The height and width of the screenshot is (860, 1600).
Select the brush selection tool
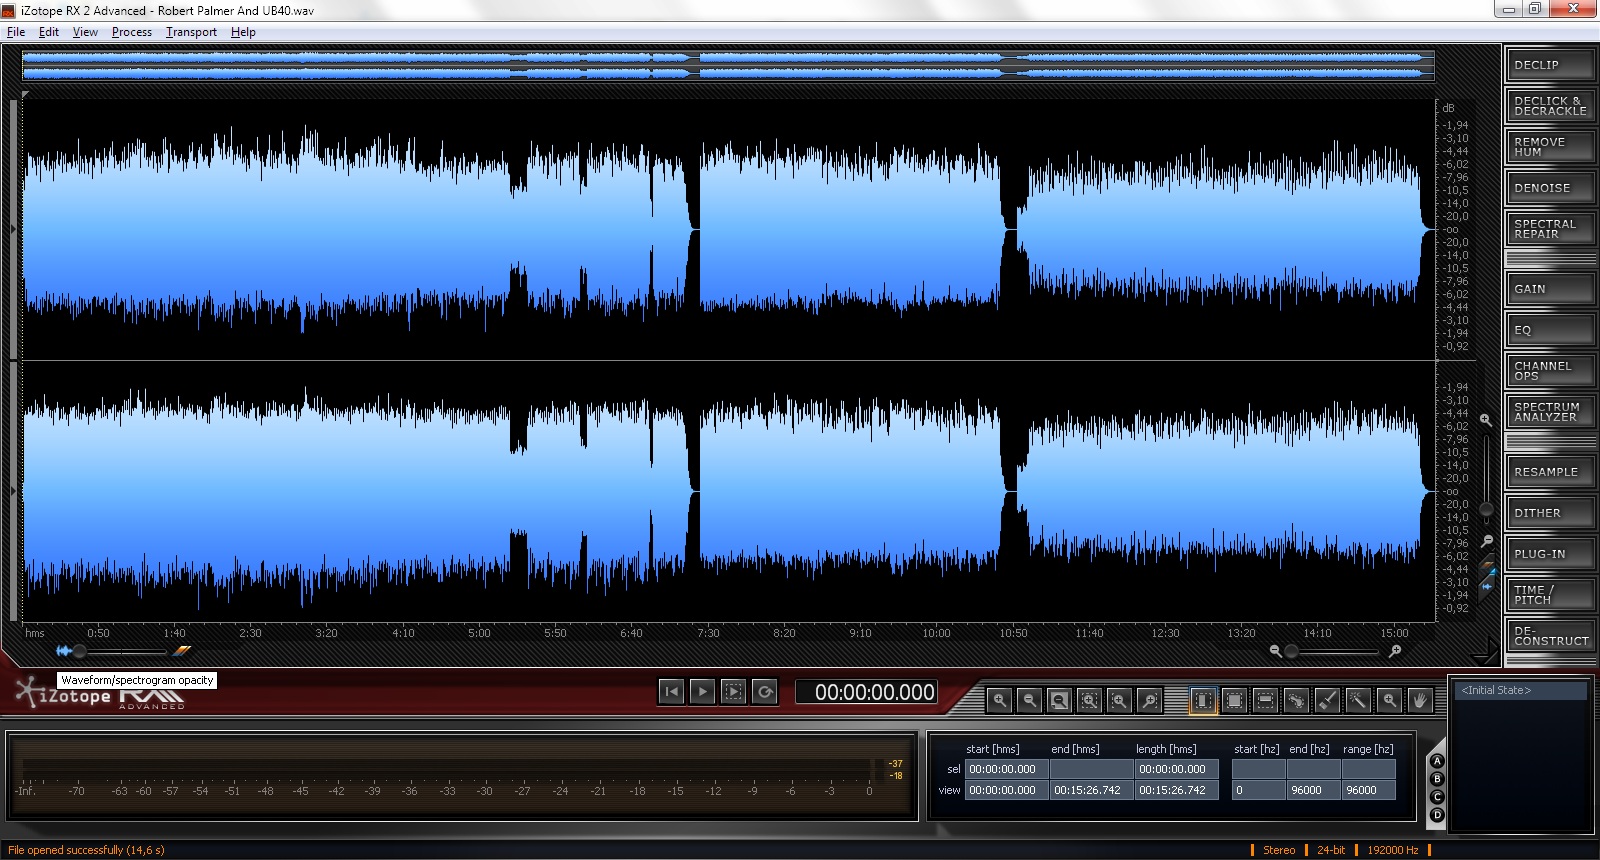coord(1327,701)
